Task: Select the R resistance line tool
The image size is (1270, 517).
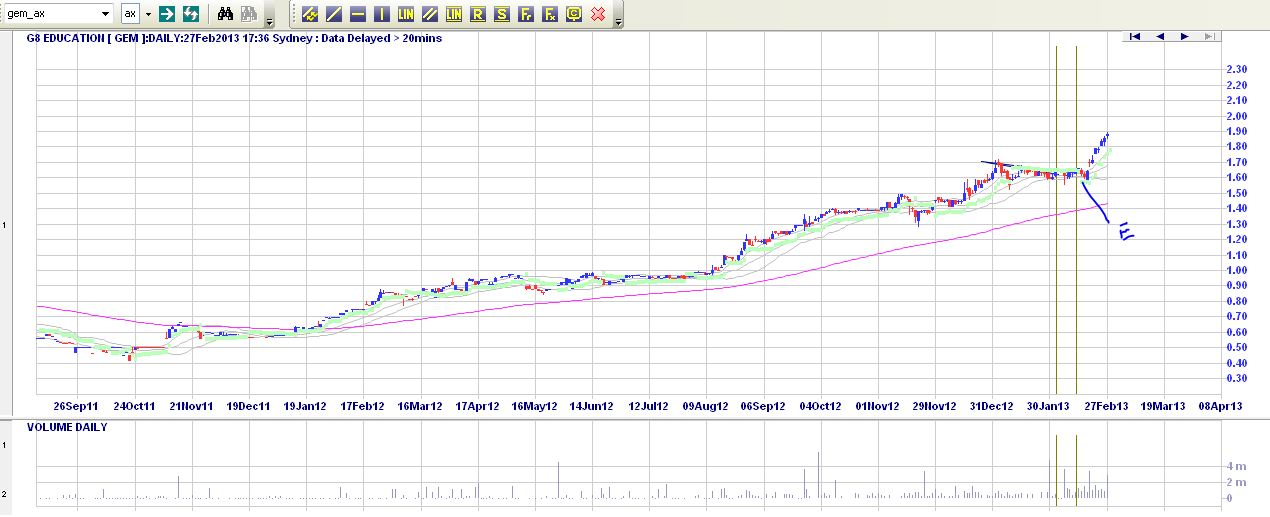Action: pos(478,14)
